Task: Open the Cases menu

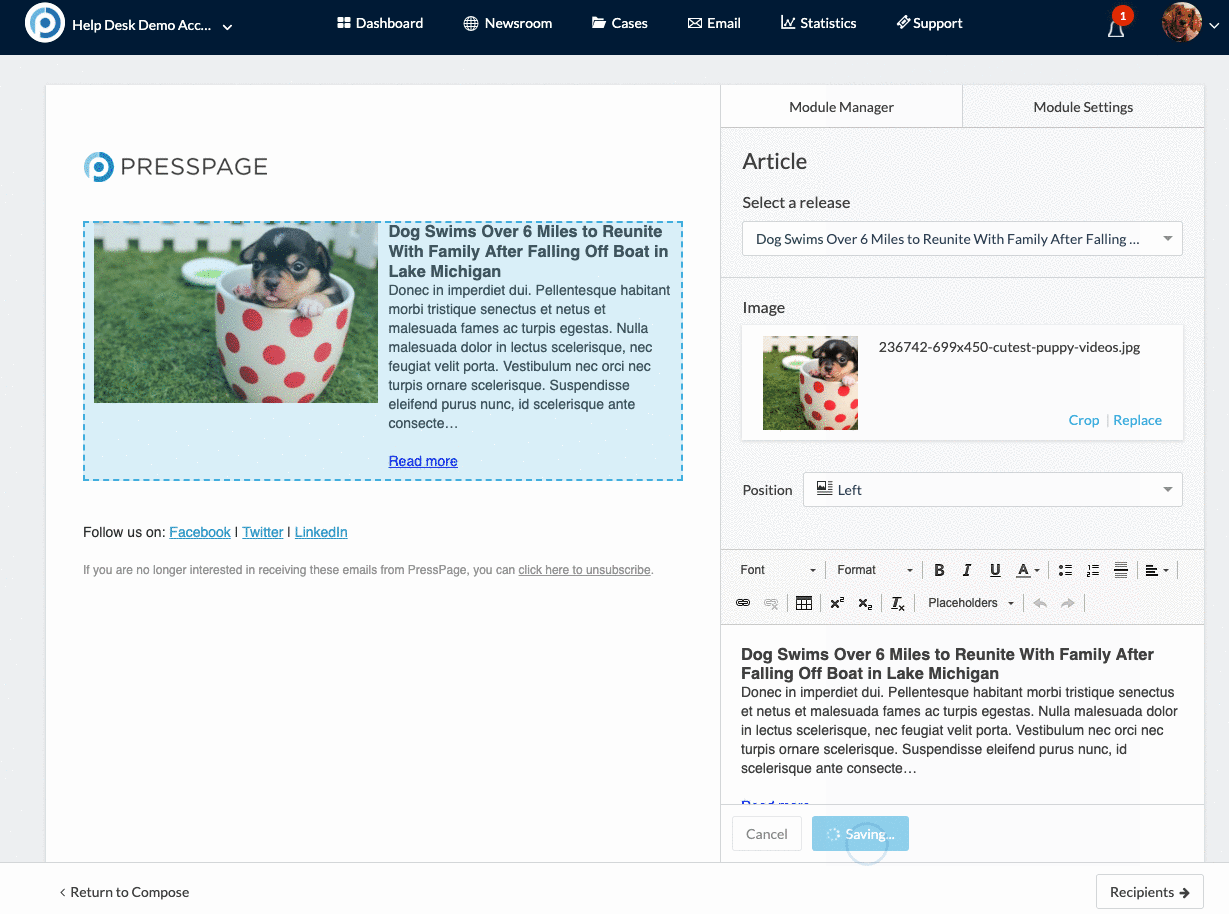Action: click(620, 23)
